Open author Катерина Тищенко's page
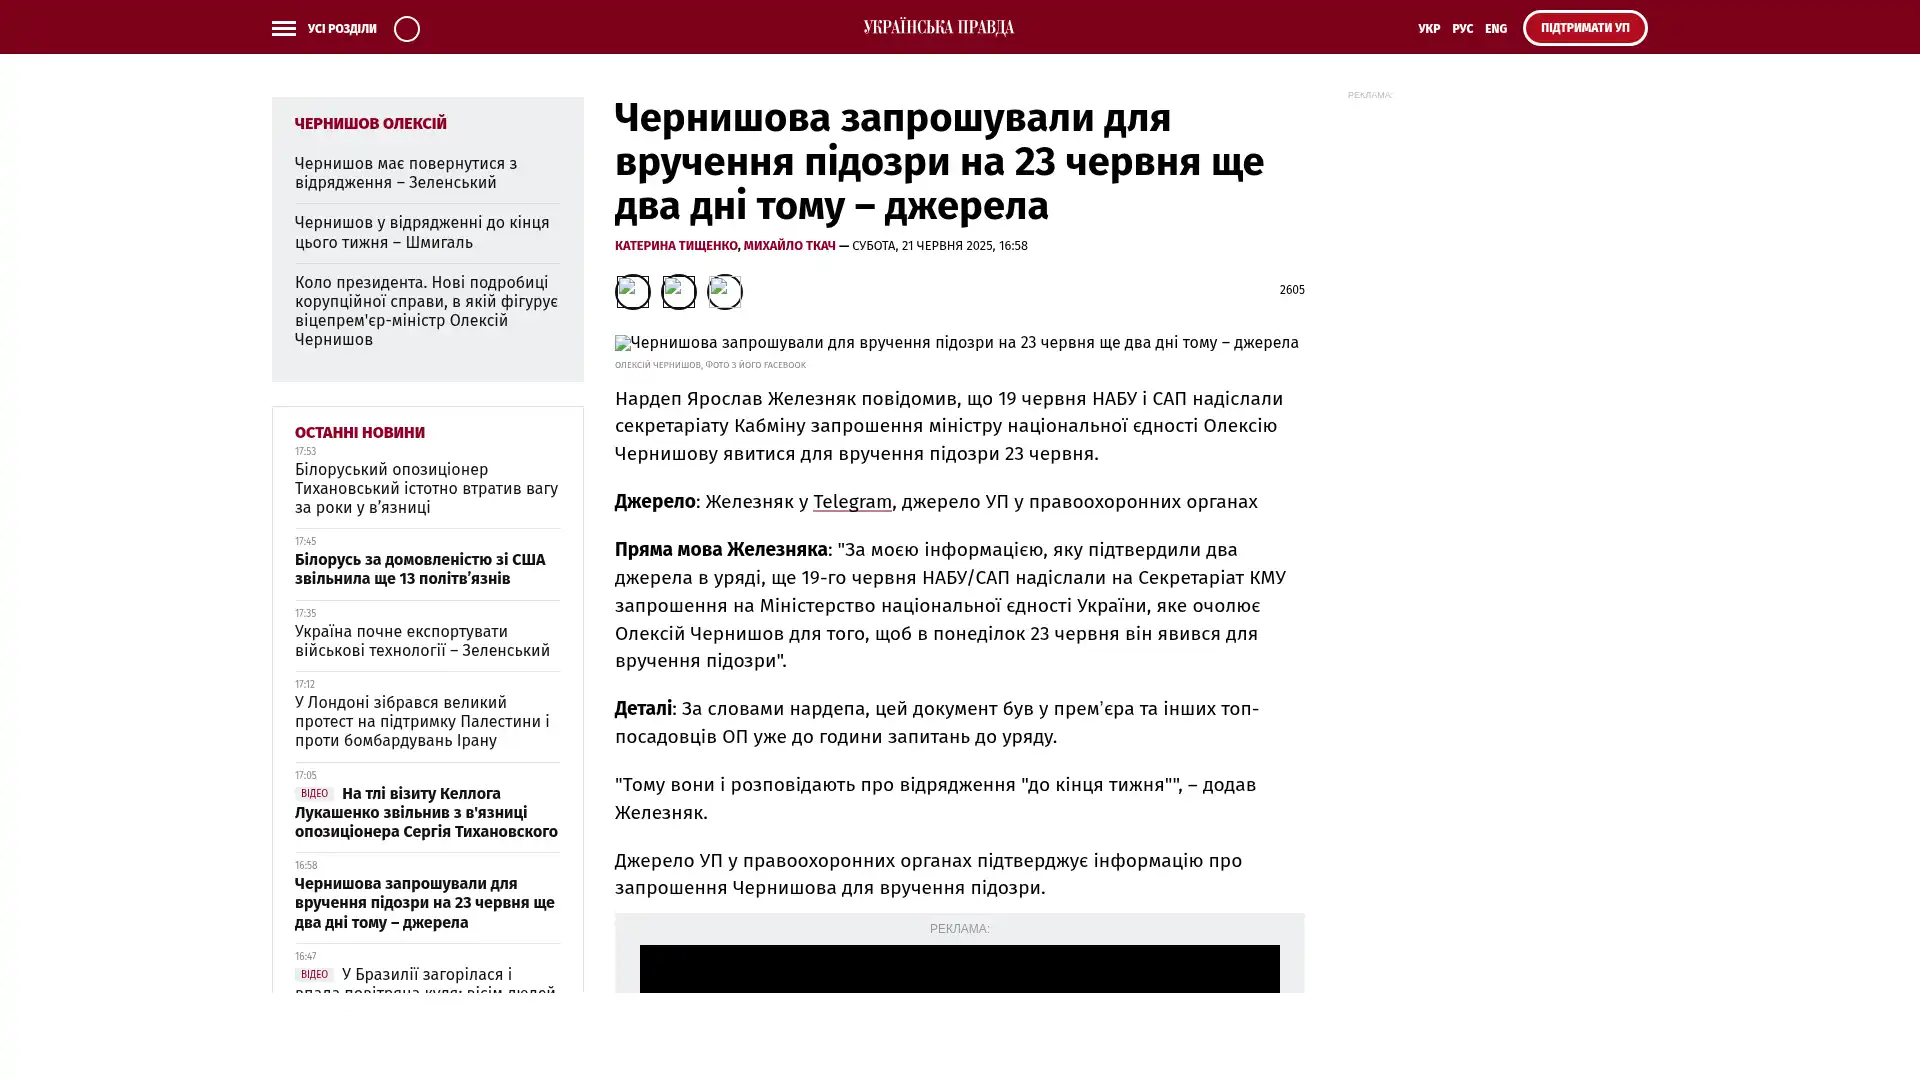Screen dimensions: 1920x1080 coord(675,246)
